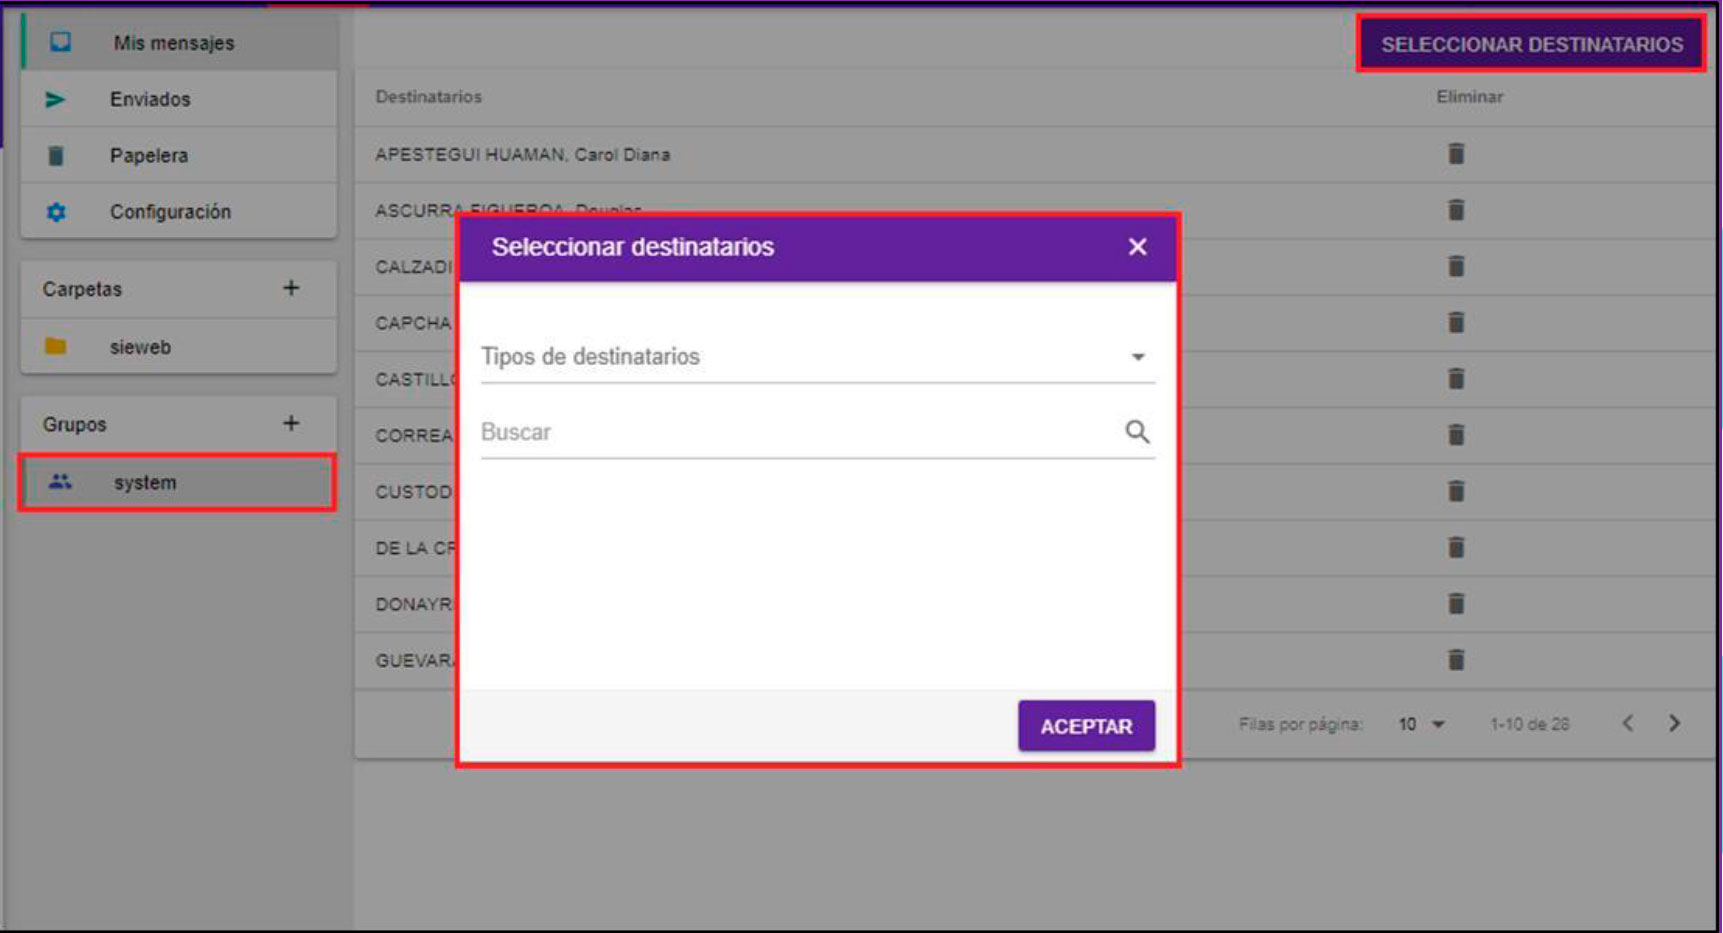1723x933 pixels.
Task: Open rows per page dropdown showing 10
Action: click(x=1421, y=724)
